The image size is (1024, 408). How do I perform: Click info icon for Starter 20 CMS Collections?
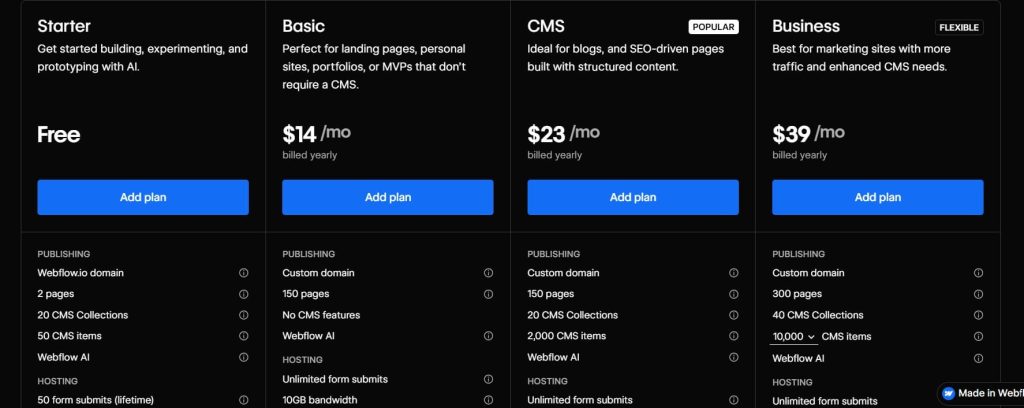243,315
